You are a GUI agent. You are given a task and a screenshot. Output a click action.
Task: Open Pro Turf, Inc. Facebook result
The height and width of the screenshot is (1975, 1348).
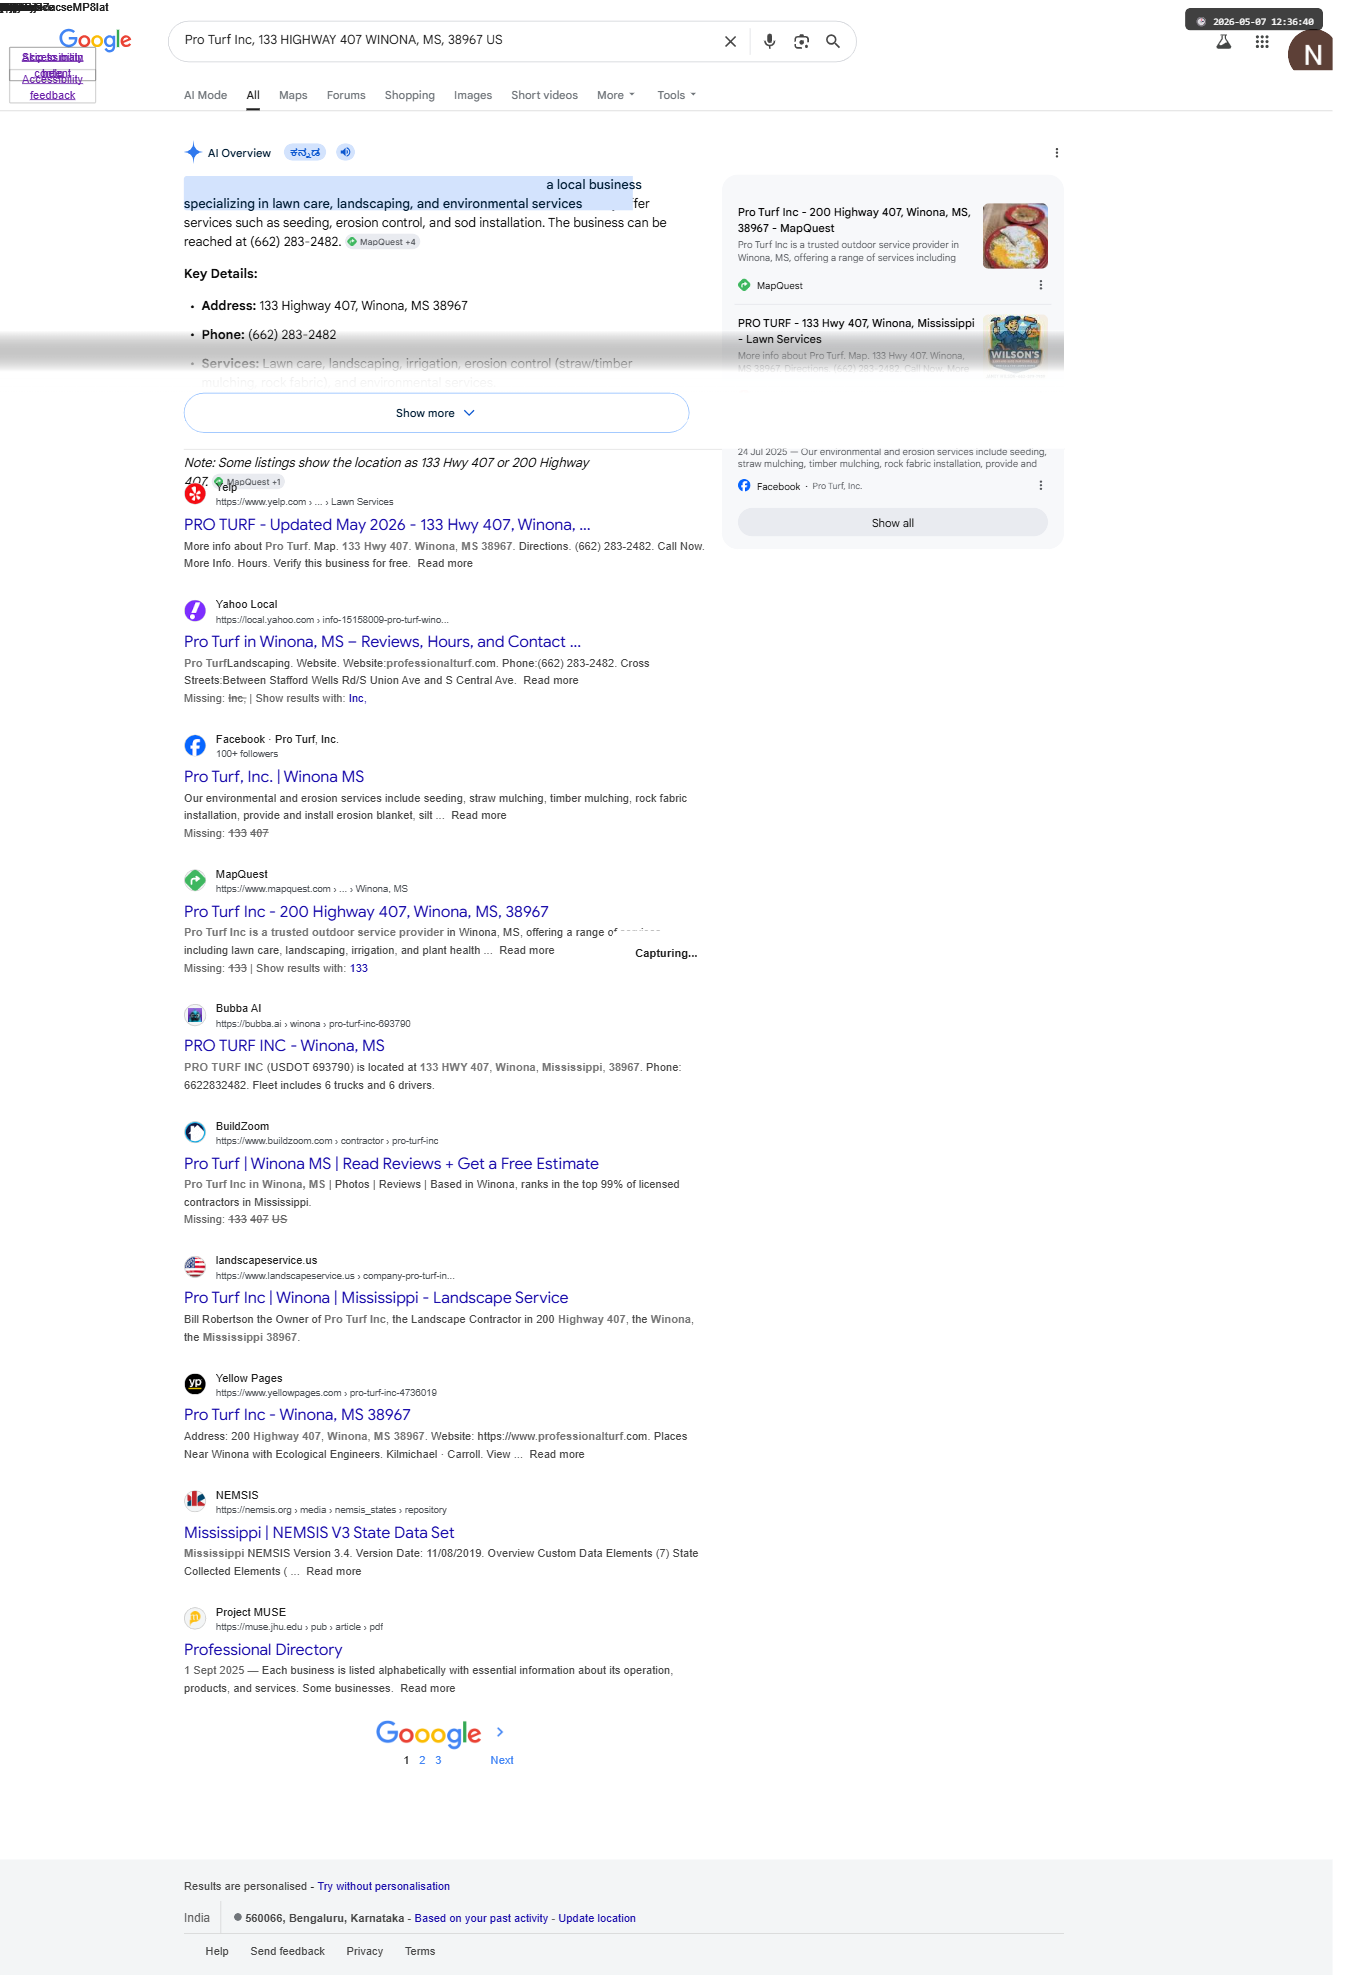coord(274,777)
